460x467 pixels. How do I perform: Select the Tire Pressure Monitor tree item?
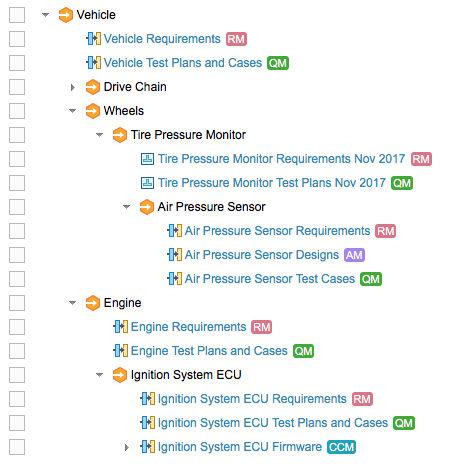click(x=188, y=135)
